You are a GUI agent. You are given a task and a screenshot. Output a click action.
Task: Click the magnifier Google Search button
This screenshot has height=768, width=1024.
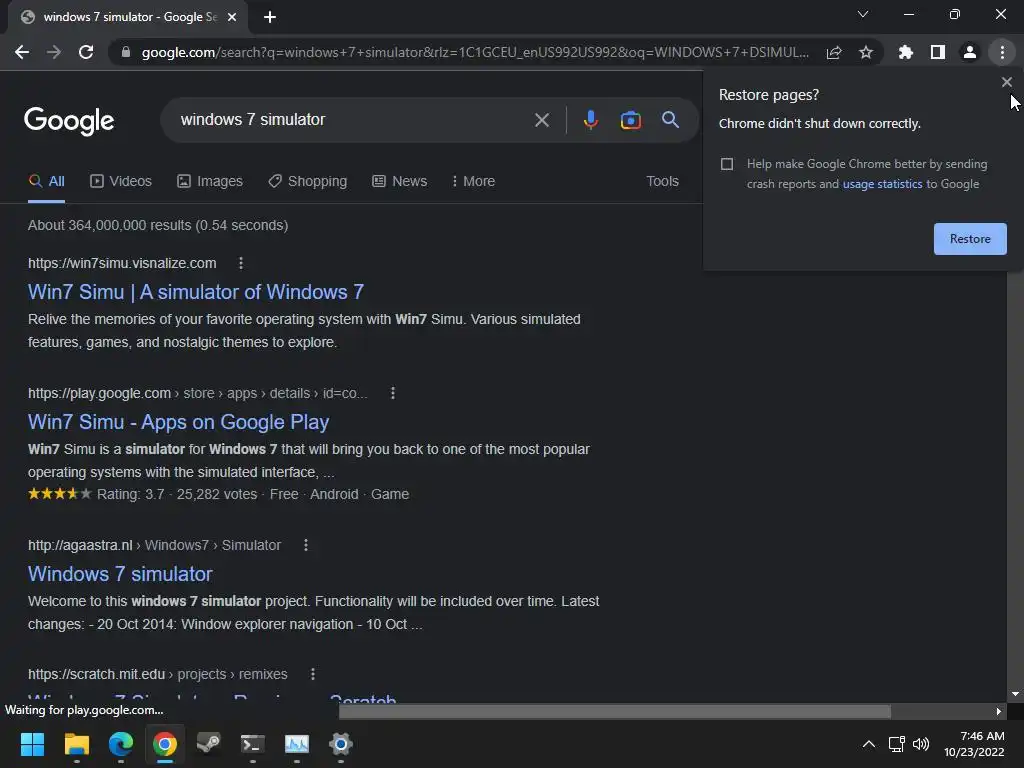click(670, 120)
